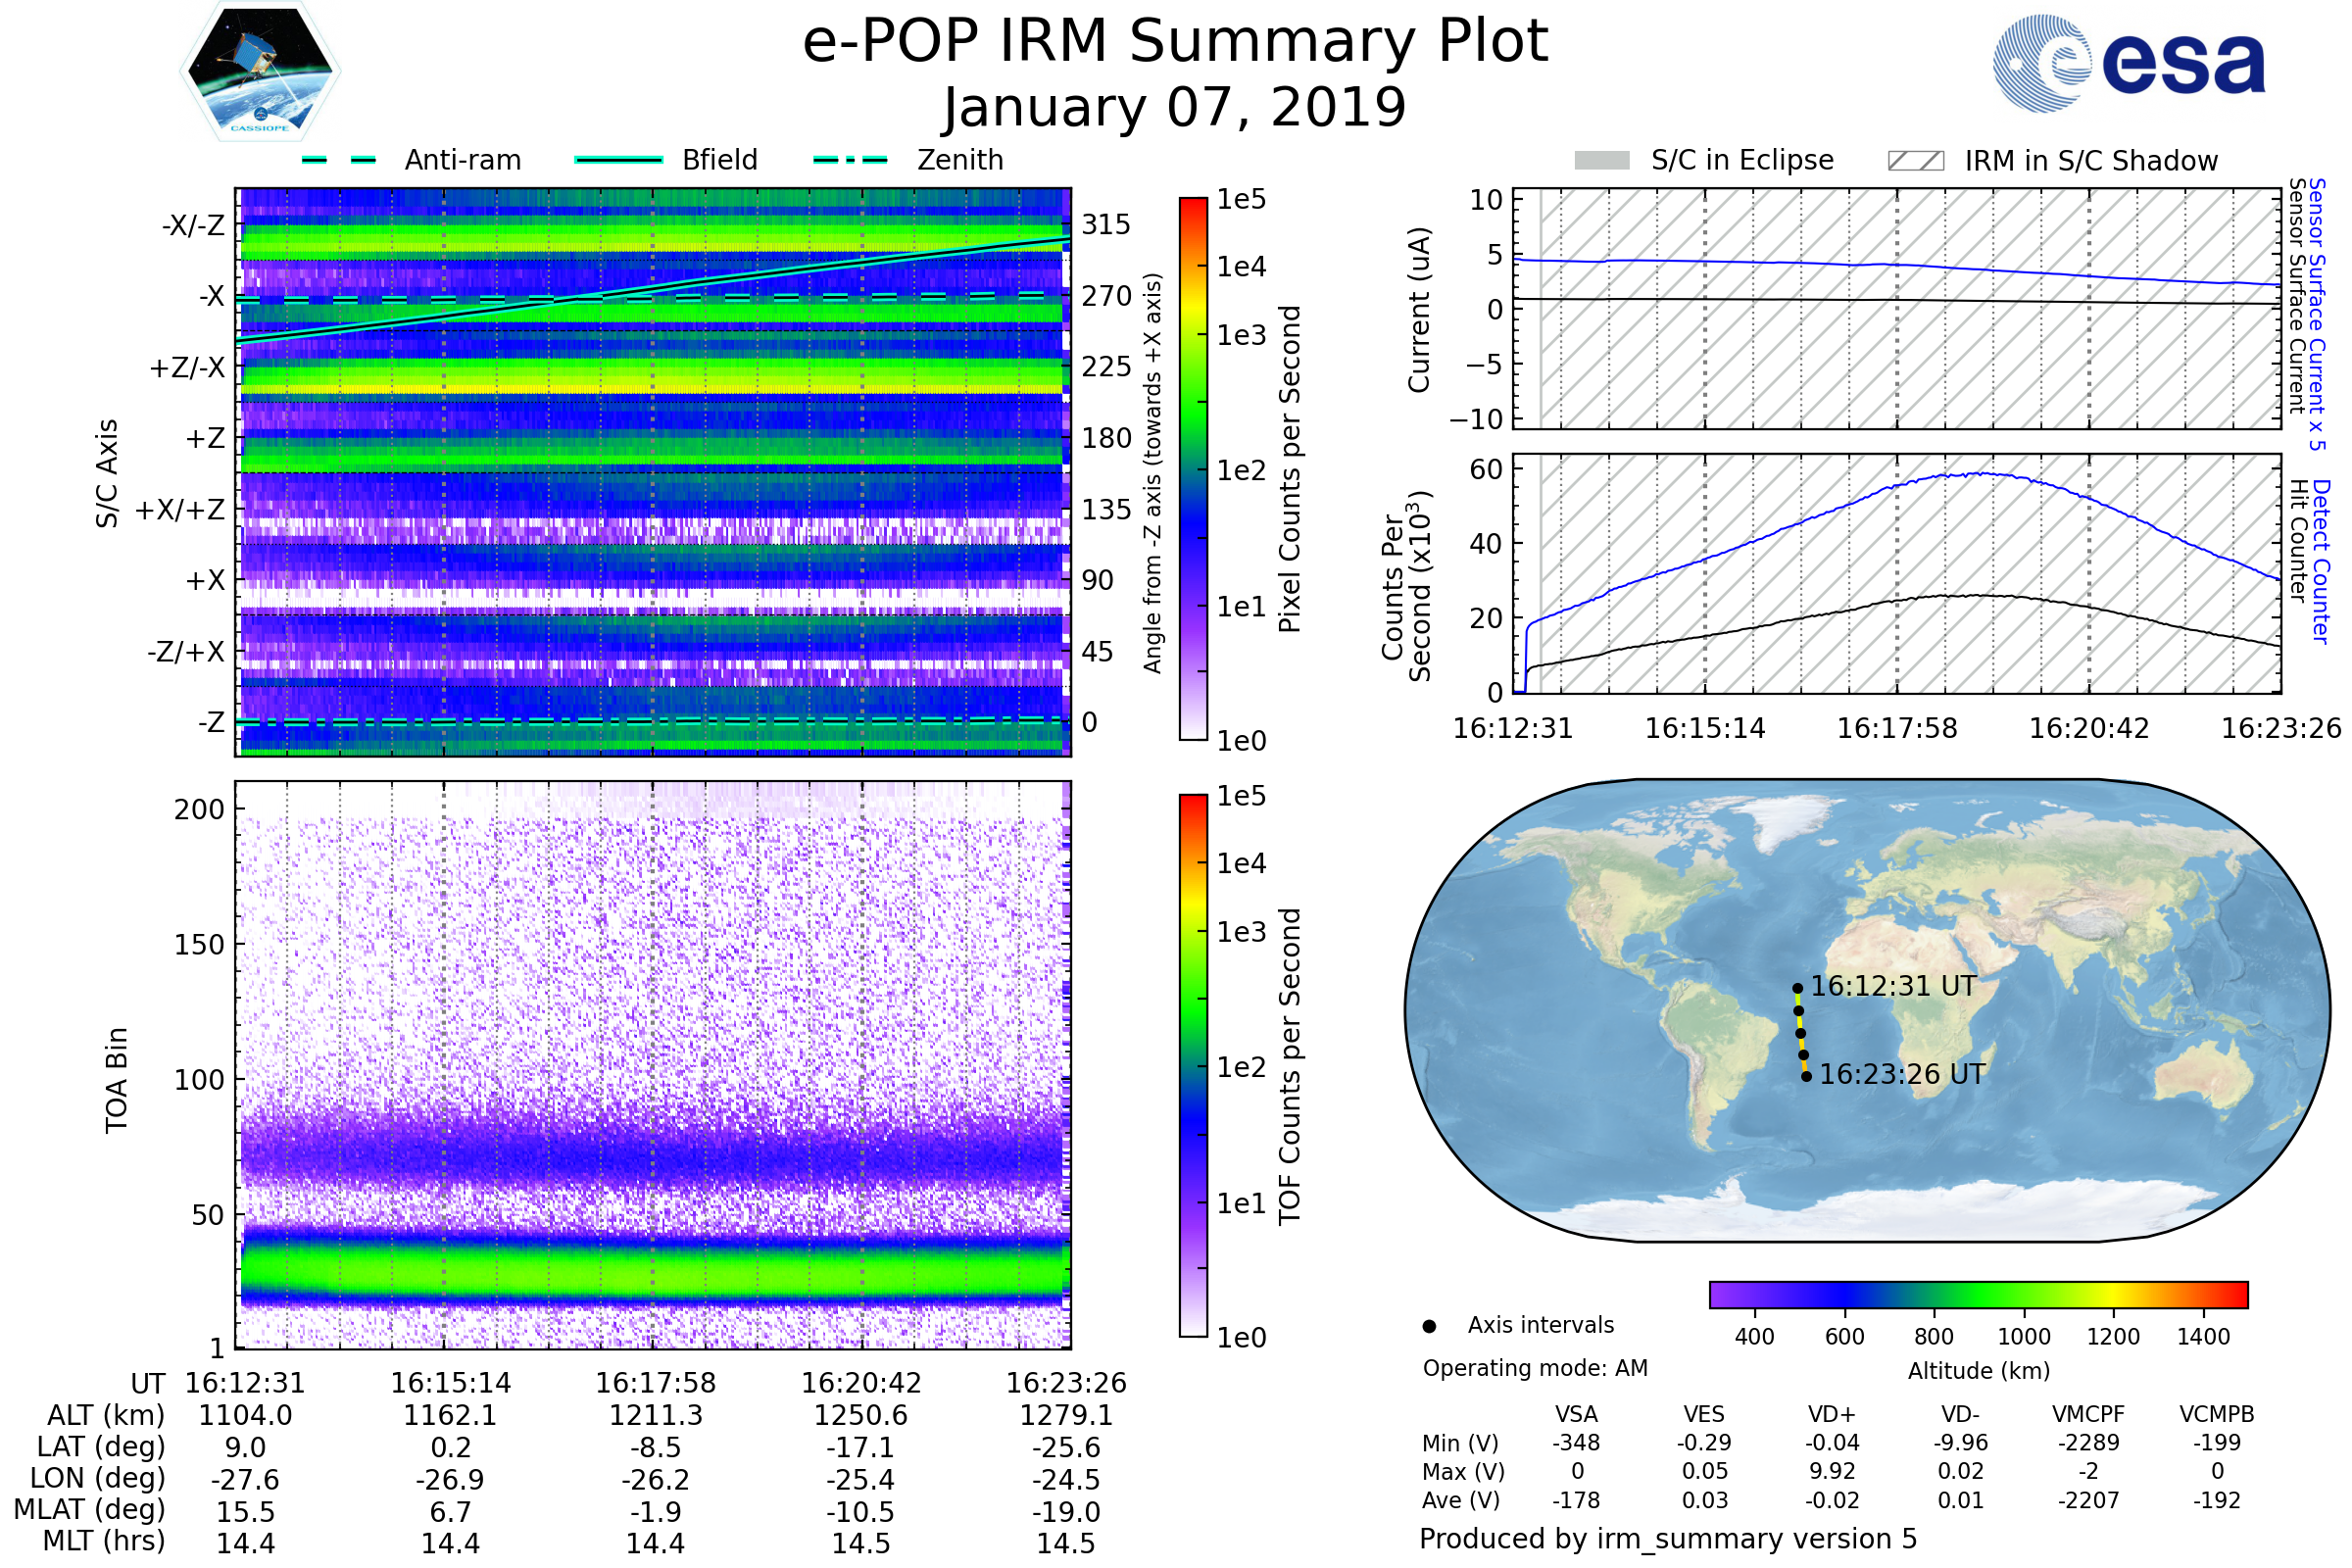Click the Produced by irm_summary version 5 text
The width and height of the screenshot is (2352, 1568).
coord(1667,1538)
